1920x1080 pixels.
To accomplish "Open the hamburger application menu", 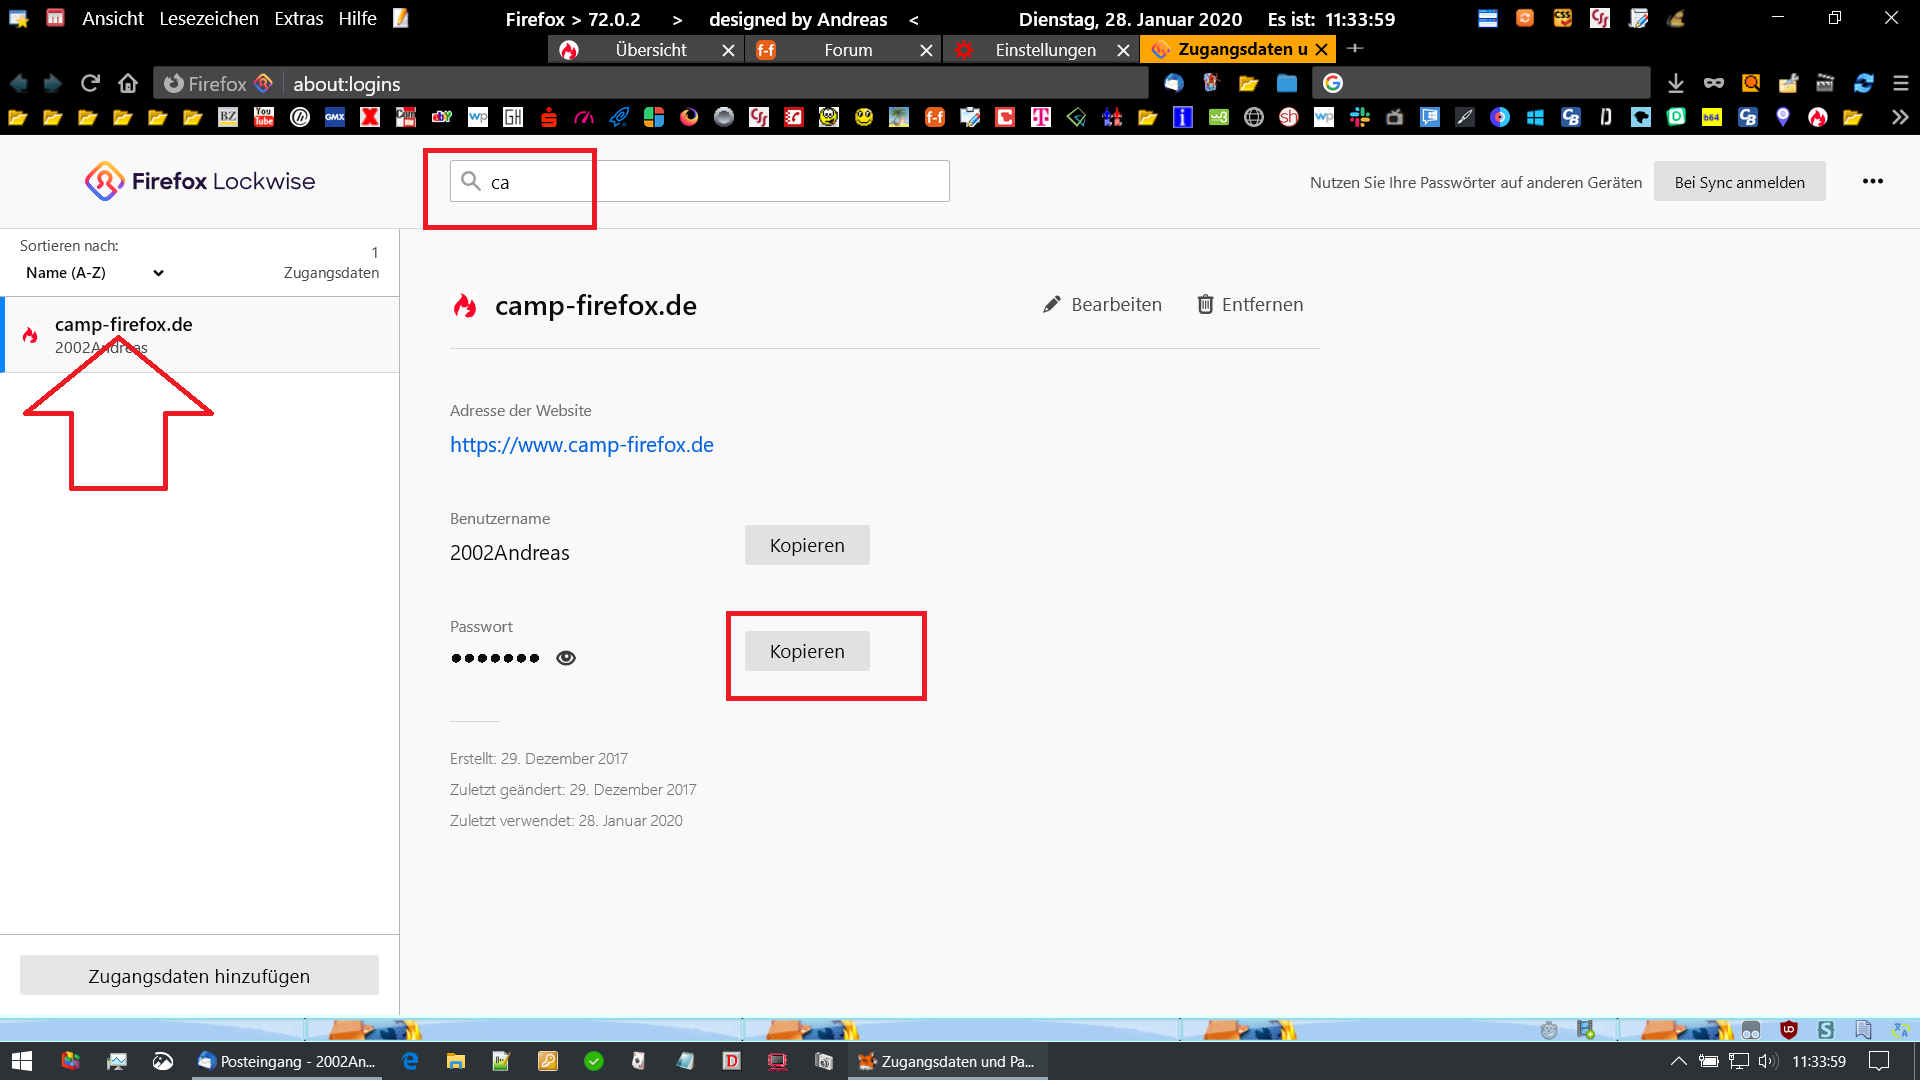I will pyautogui.click(x=1901, y=83).
